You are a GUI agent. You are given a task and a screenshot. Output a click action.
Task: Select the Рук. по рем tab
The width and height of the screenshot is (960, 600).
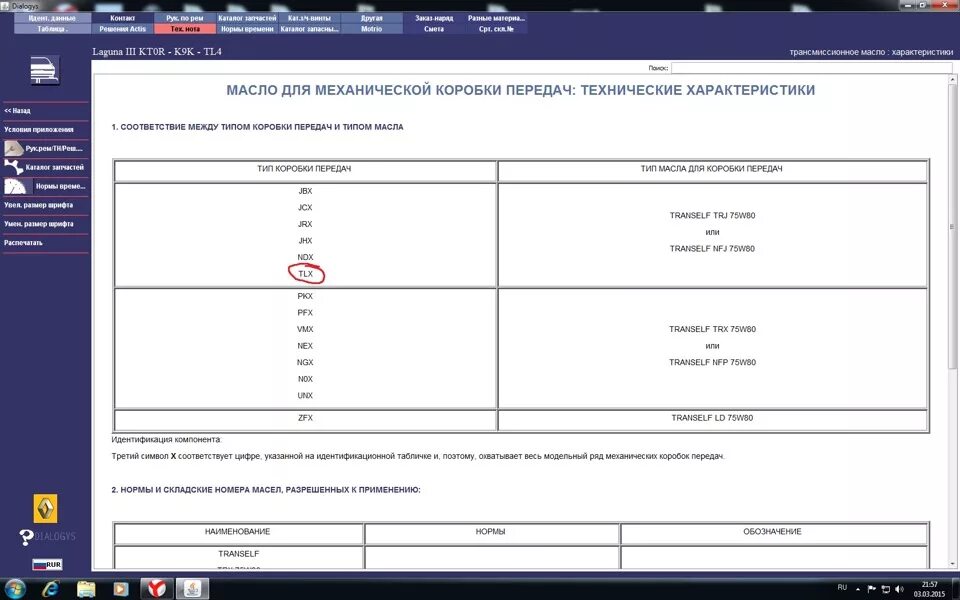tap(185, 18)
